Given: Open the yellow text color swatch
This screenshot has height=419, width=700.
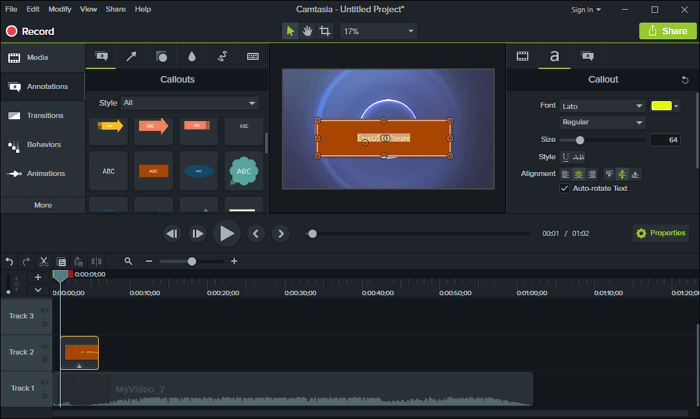Looking at the screenshot, I should click(x=661, y=105).
